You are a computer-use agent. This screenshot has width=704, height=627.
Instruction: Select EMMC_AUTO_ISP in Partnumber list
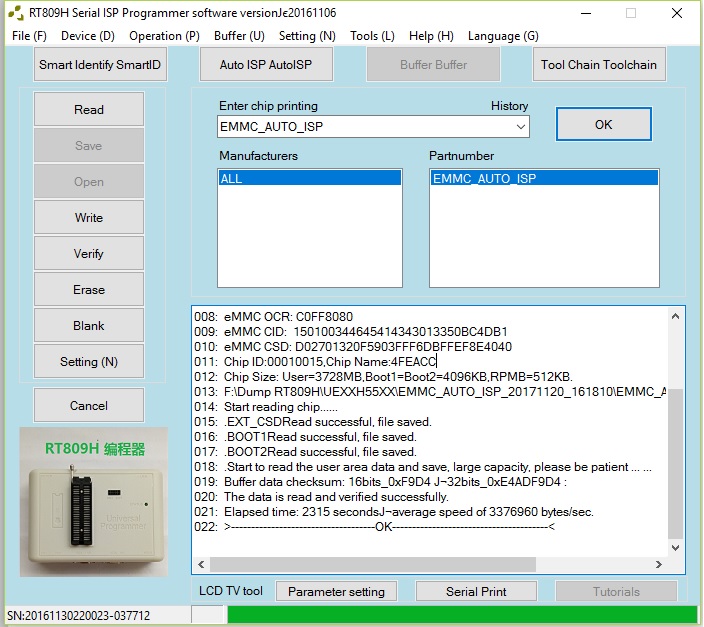(544, 178)
